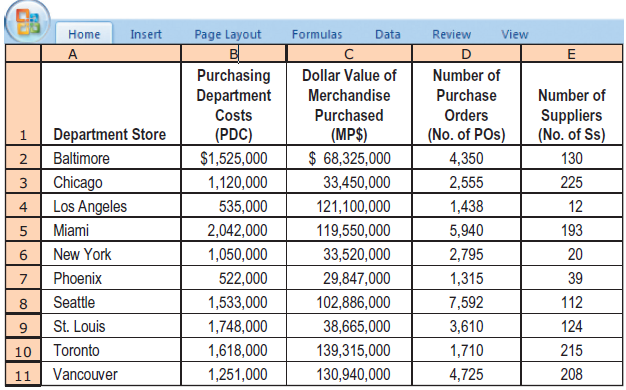Select column E header
Image resolution: width=626 pixels, height=390 pixels.
coord(572,53)
